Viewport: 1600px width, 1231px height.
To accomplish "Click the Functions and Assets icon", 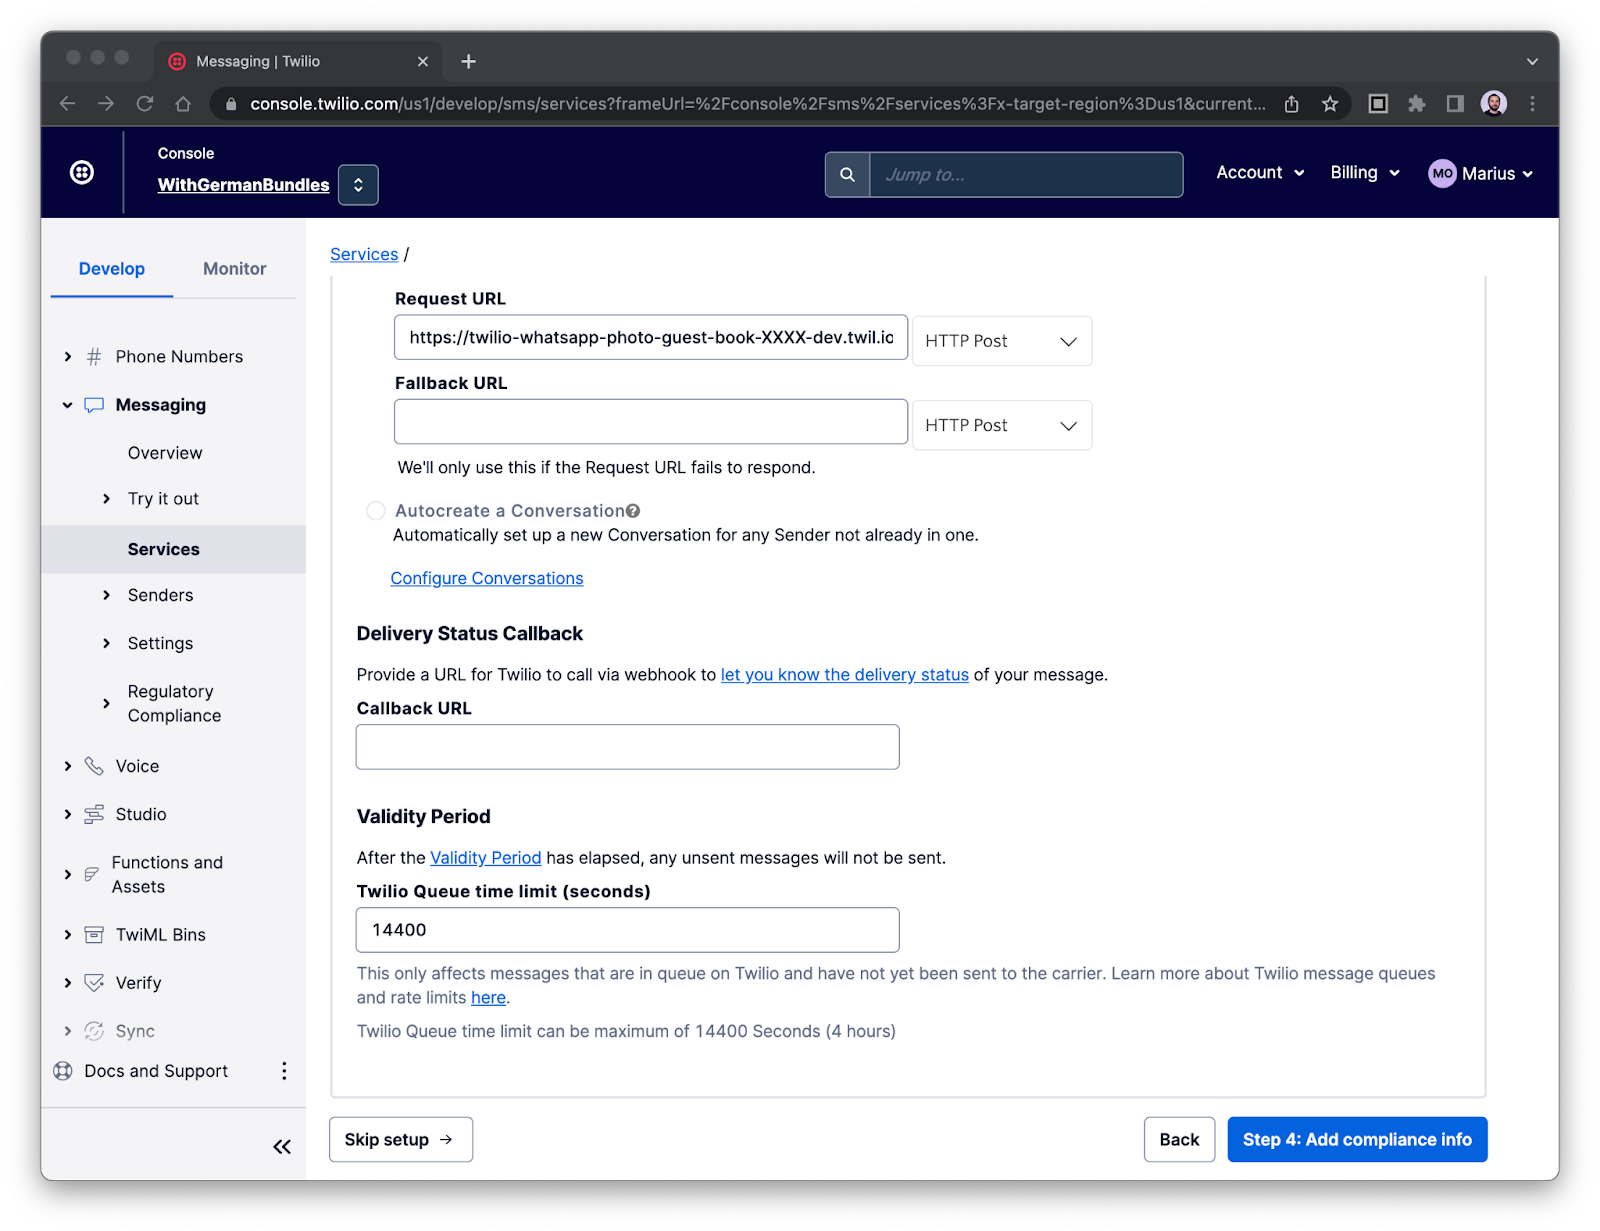I will pyautogui.click(x=91, y=875).
